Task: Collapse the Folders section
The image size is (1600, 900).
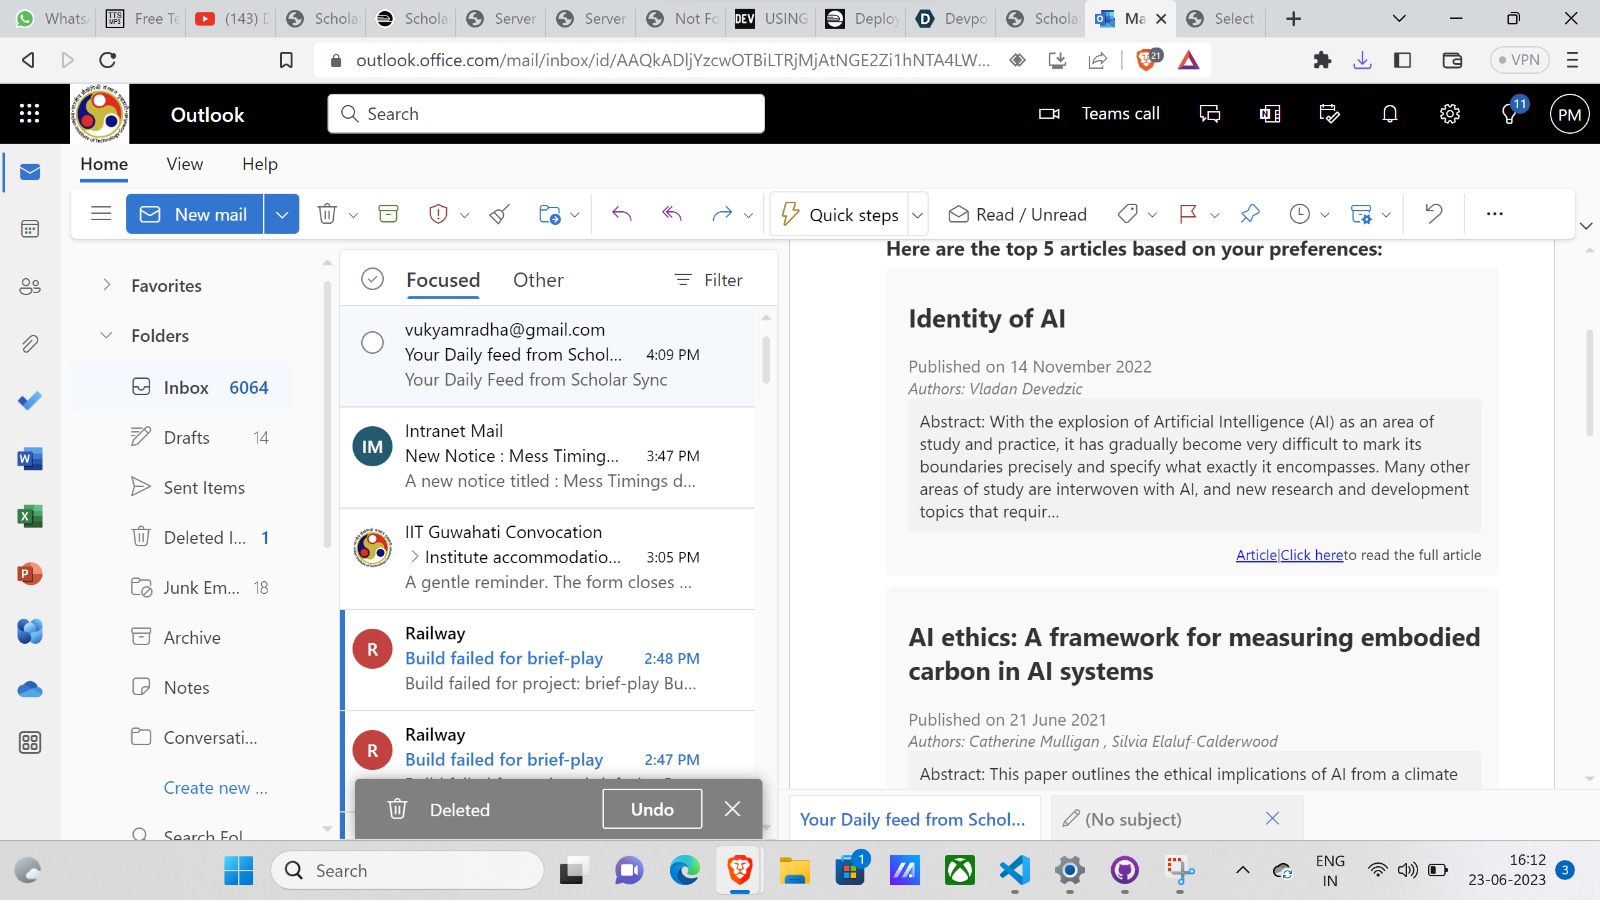Action: (107, 335)
